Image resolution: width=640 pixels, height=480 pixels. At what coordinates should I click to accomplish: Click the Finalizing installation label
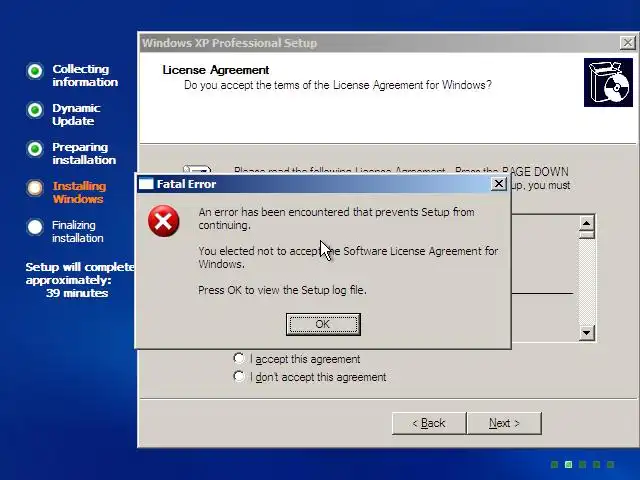pos(78,231)
